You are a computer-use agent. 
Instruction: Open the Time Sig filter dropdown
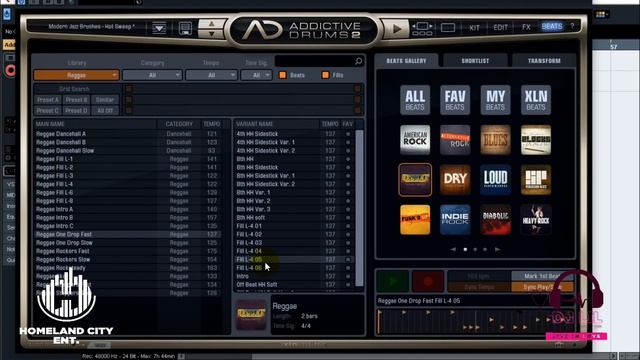coord(256,75)
